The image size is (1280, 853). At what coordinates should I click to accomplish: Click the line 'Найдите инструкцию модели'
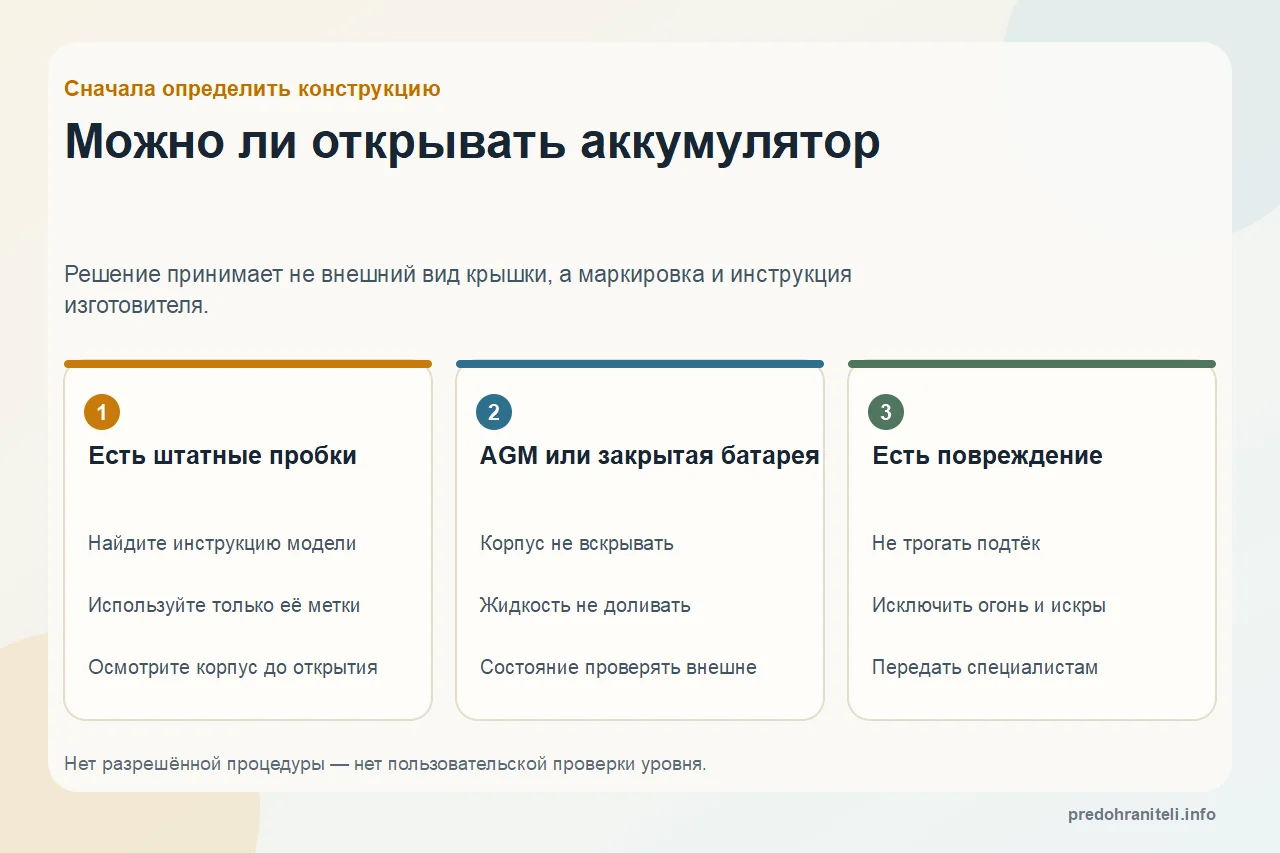pyautogui.click(x=222, y=544)
